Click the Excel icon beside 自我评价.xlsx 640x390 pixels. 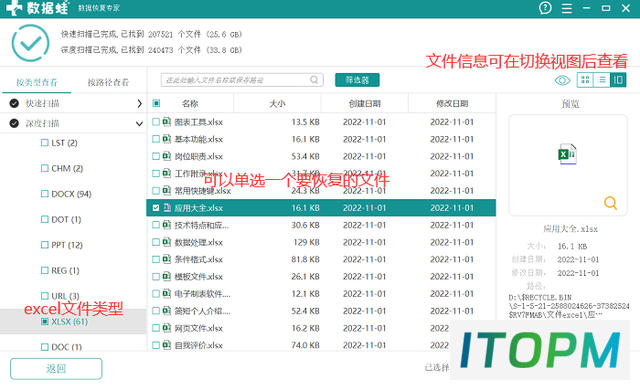[167, 345]
